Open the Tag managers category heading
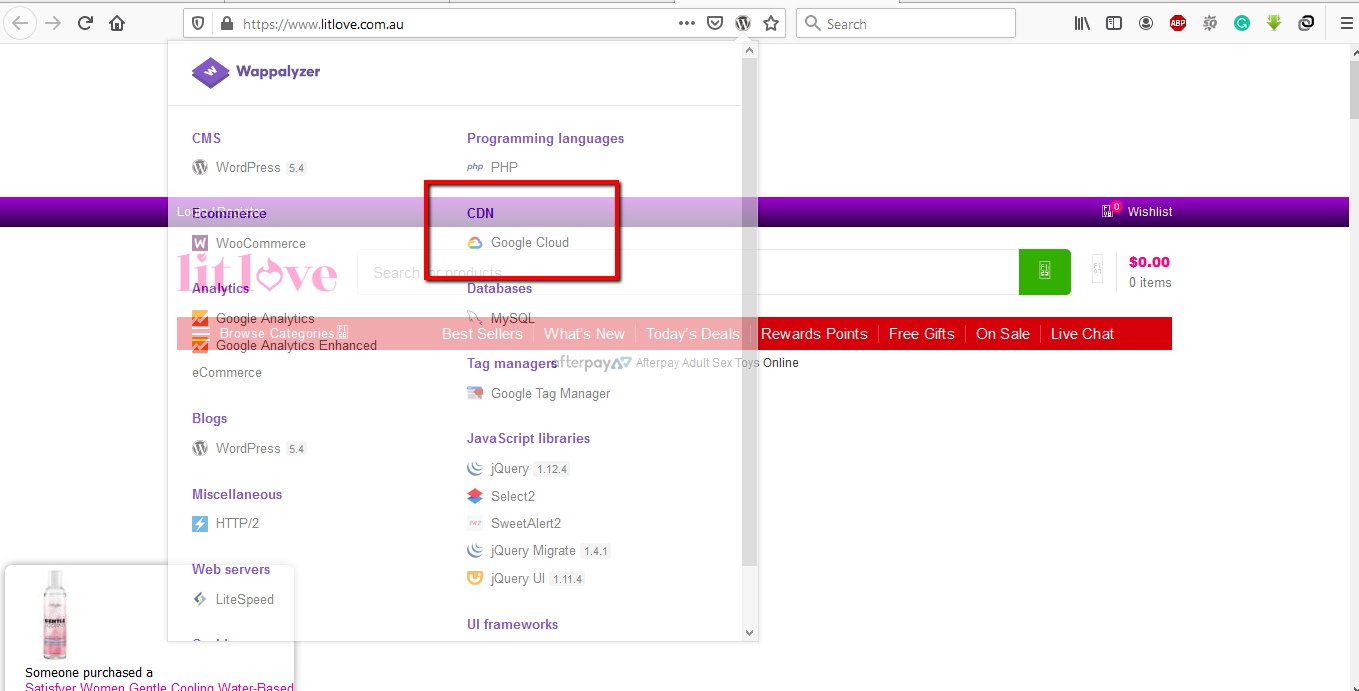1359x691 pixels. click(512, 363)
